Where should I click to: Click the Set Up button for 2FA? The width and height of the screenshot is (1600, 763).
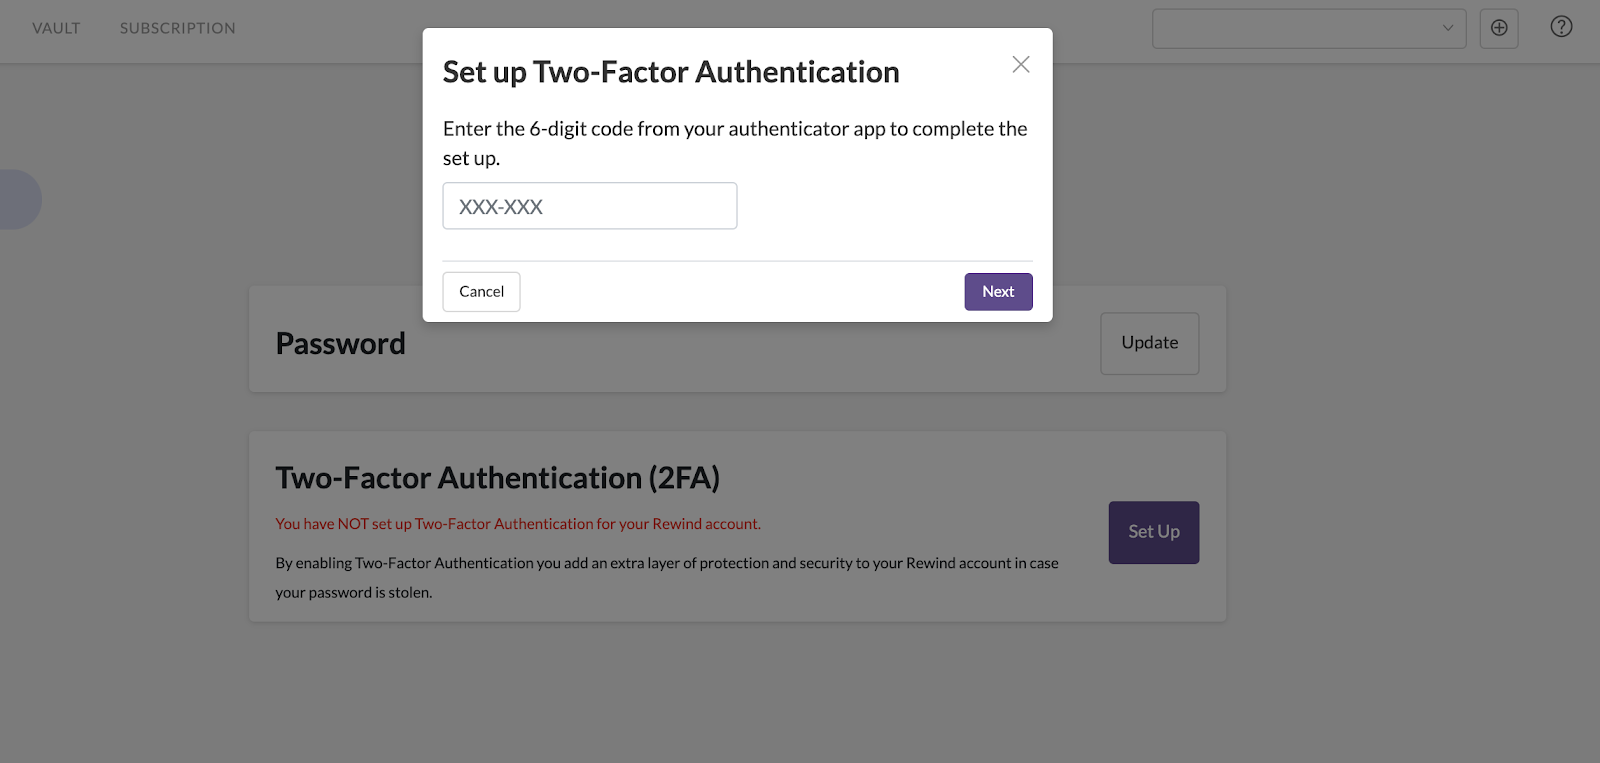coord(1154,532)
